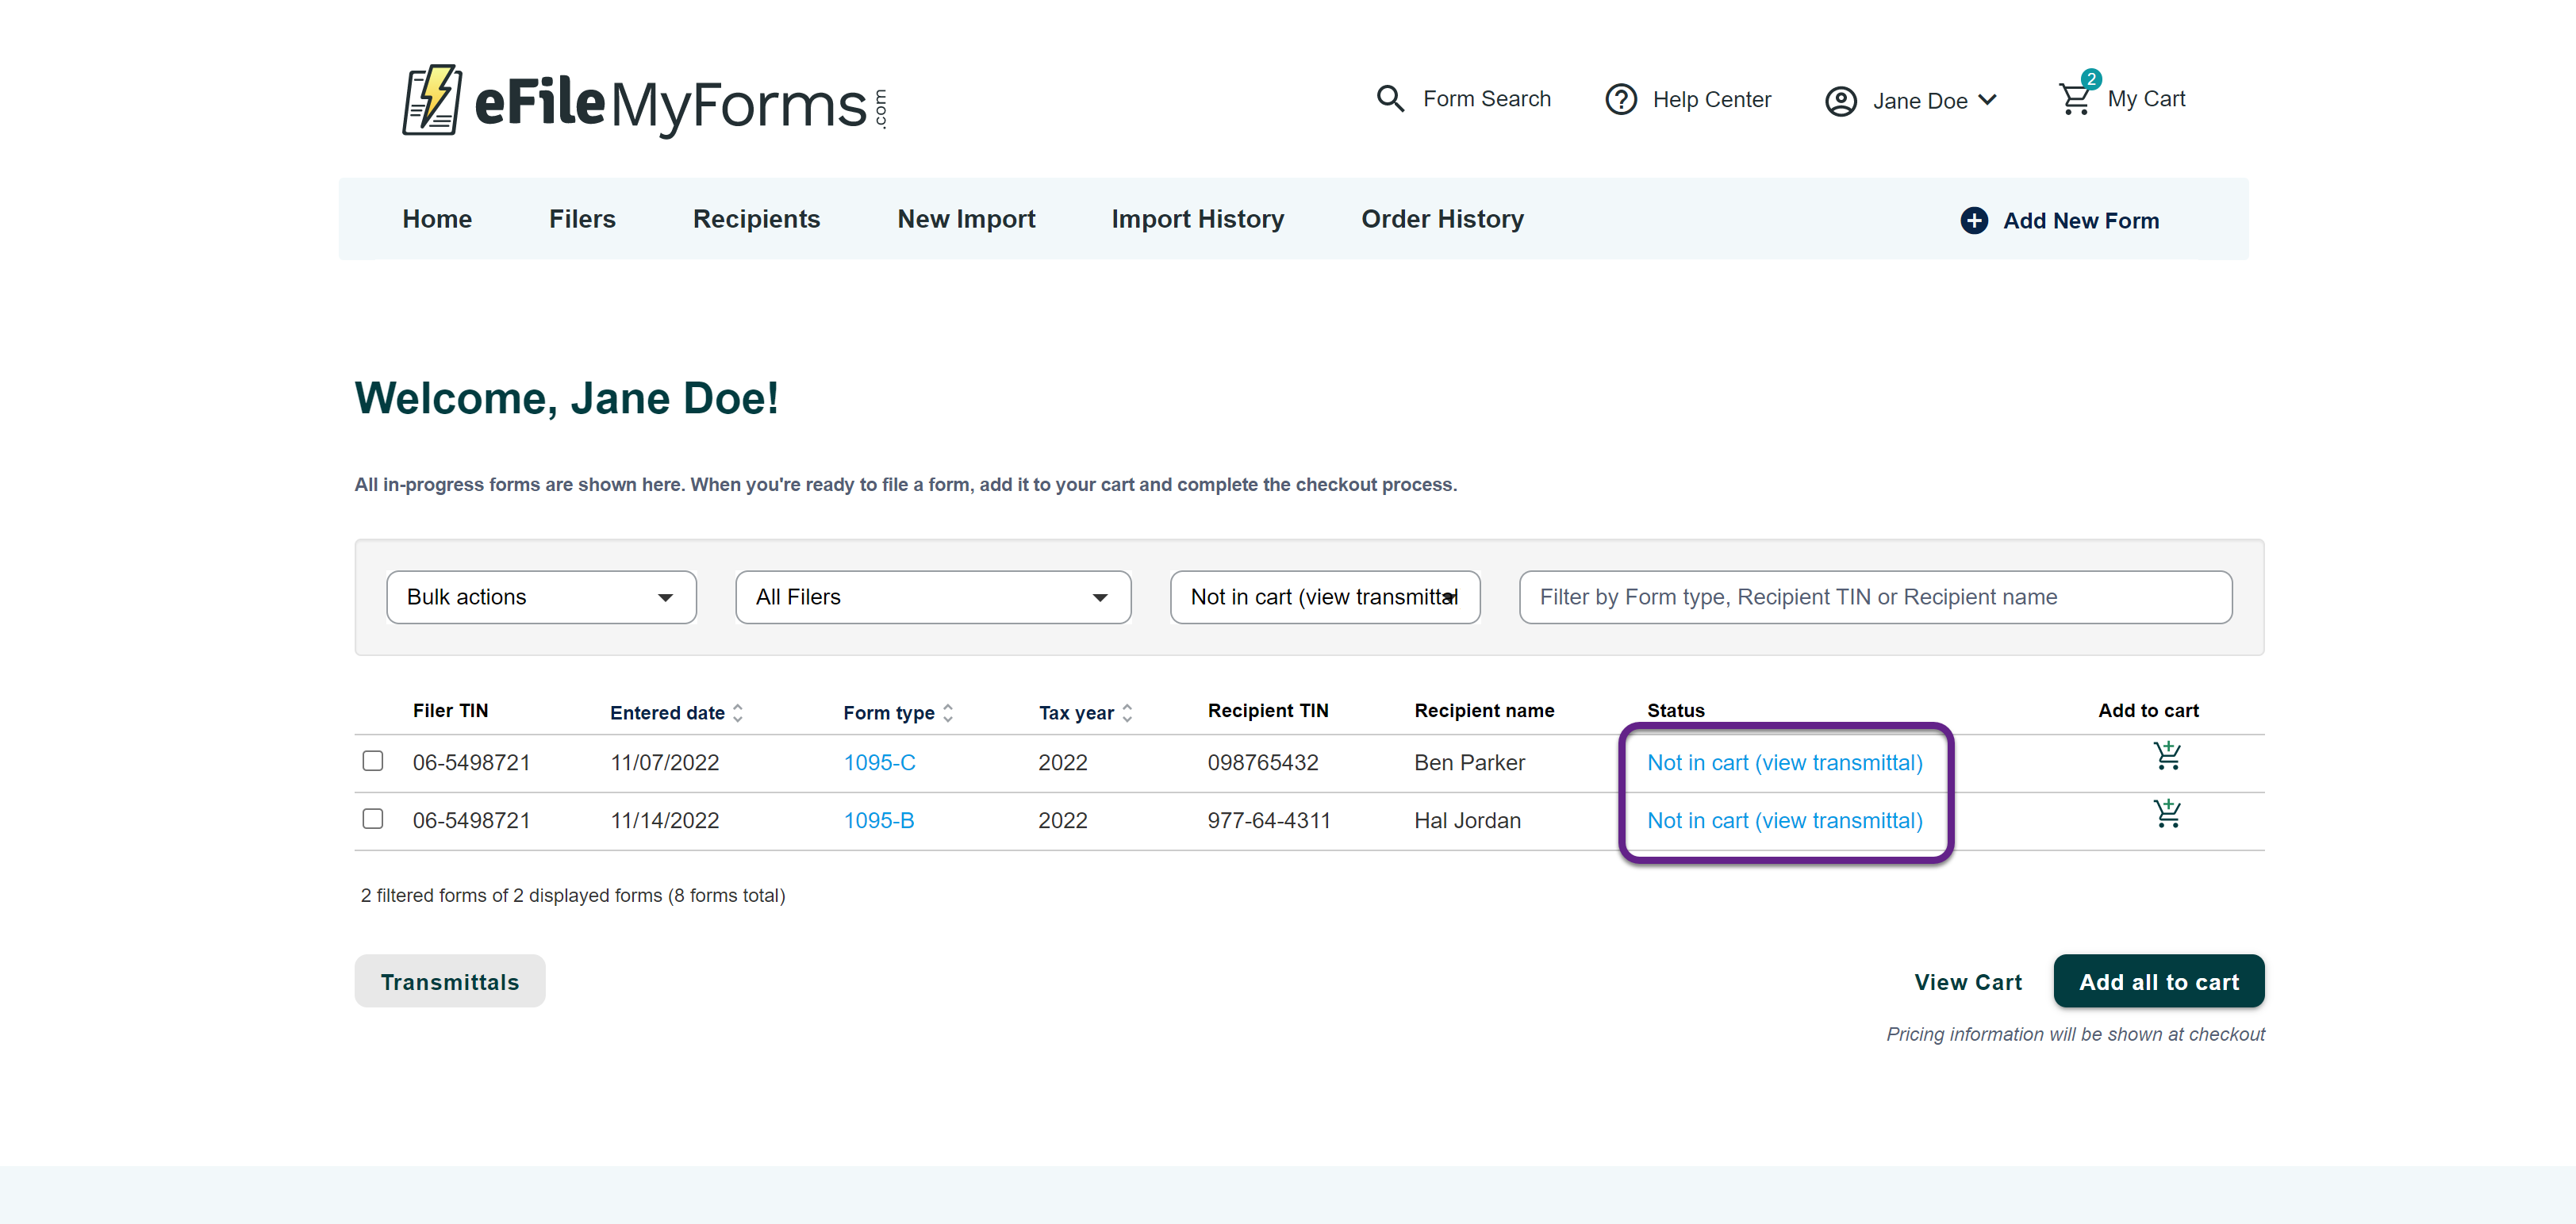Open the Import History menu item

coord(1197,219)
